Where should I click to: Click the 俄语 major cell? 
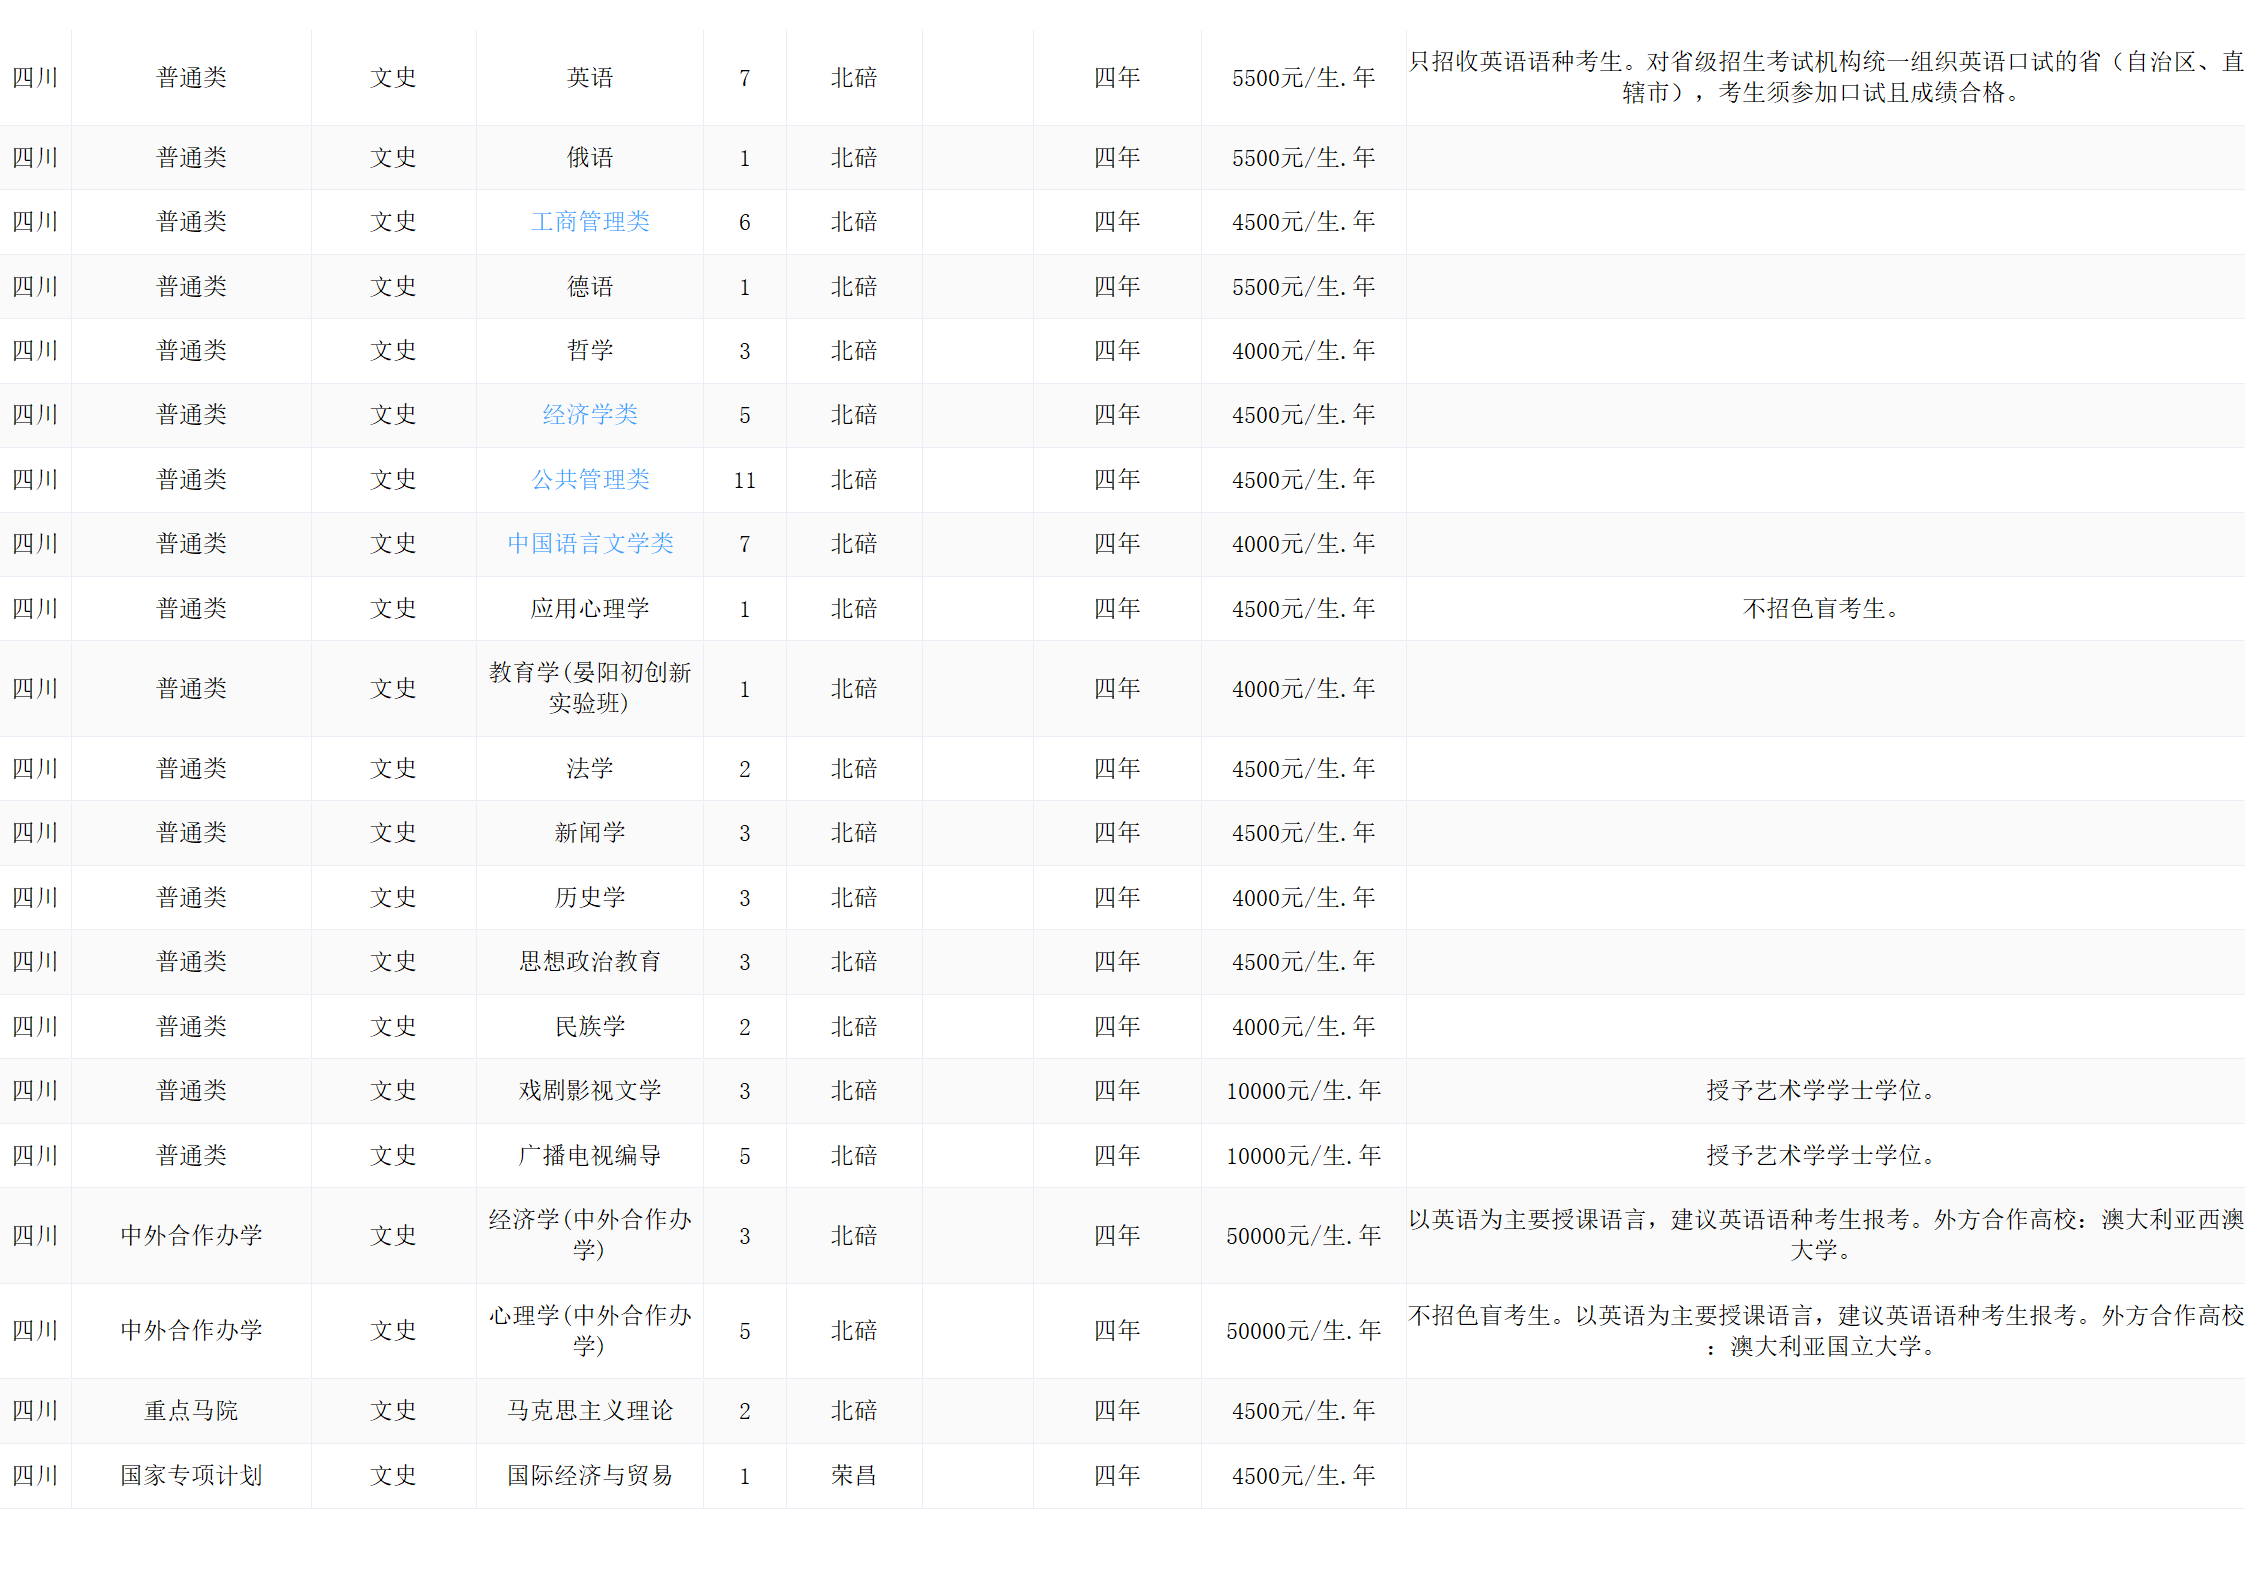[590, 158]
